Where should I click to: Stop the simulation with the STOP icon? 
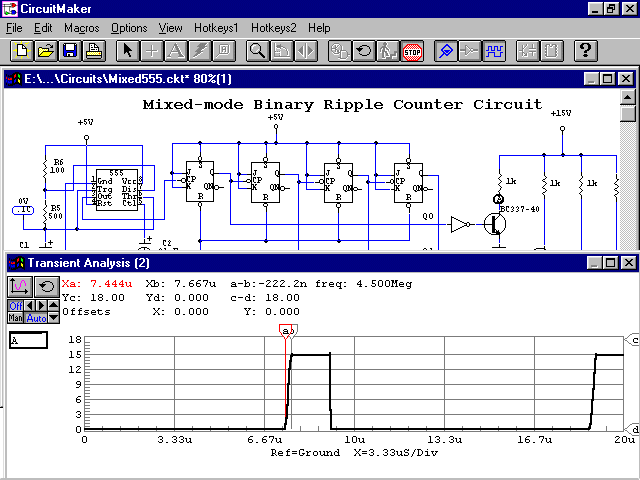pyautogui.click(x=411, y=50)
